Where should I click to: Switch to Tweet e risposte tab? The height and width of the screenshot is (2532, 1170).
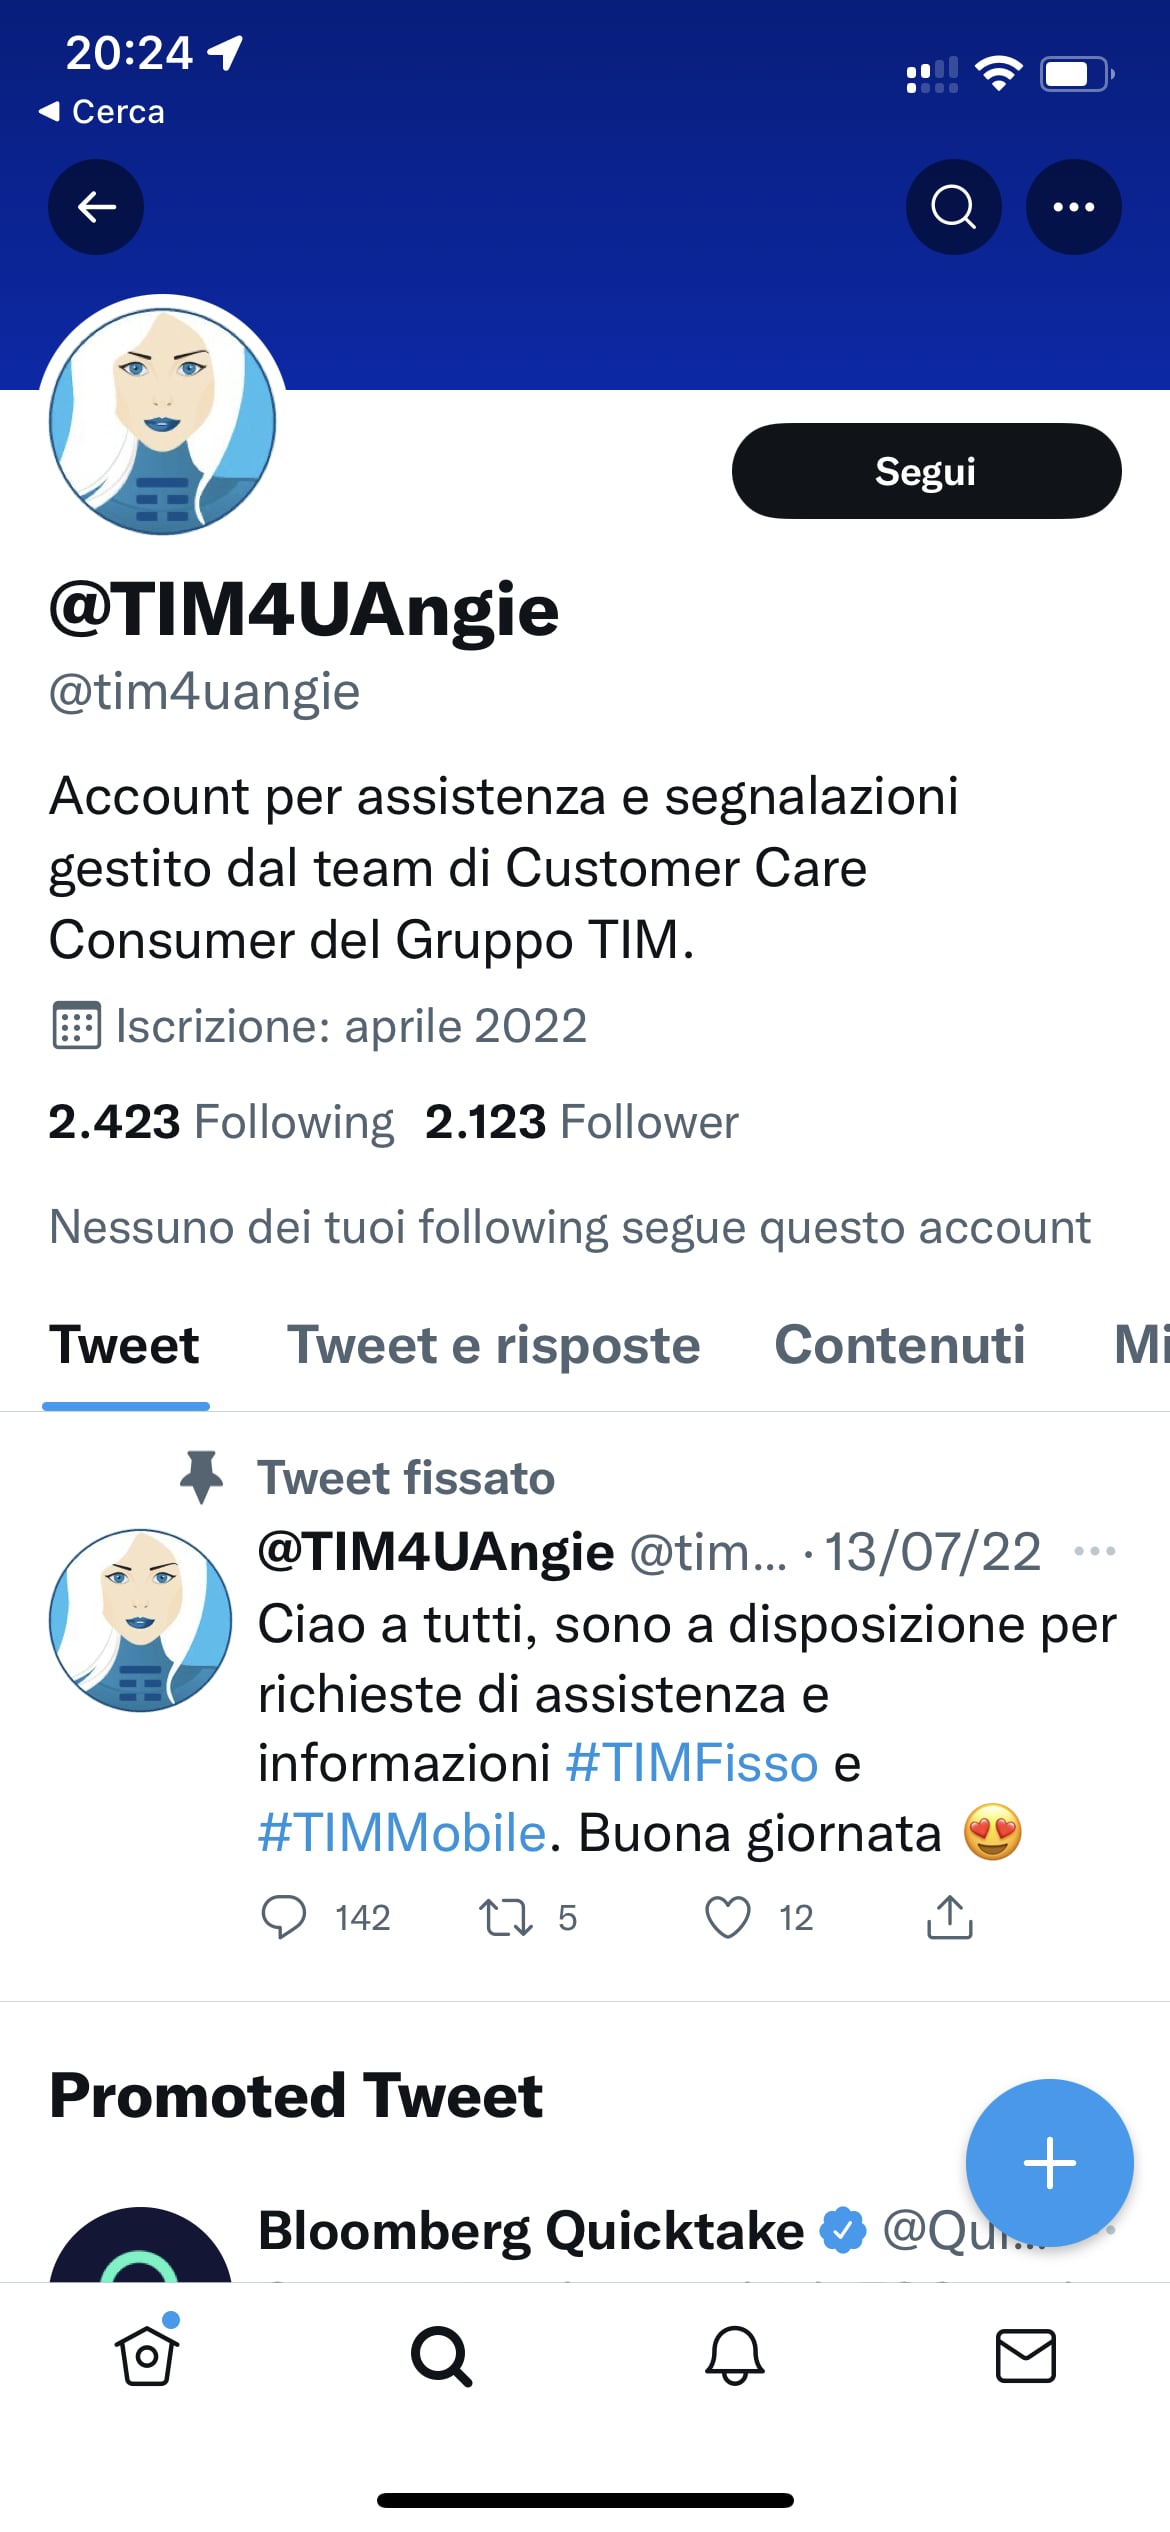click(x=493, y=1345)
